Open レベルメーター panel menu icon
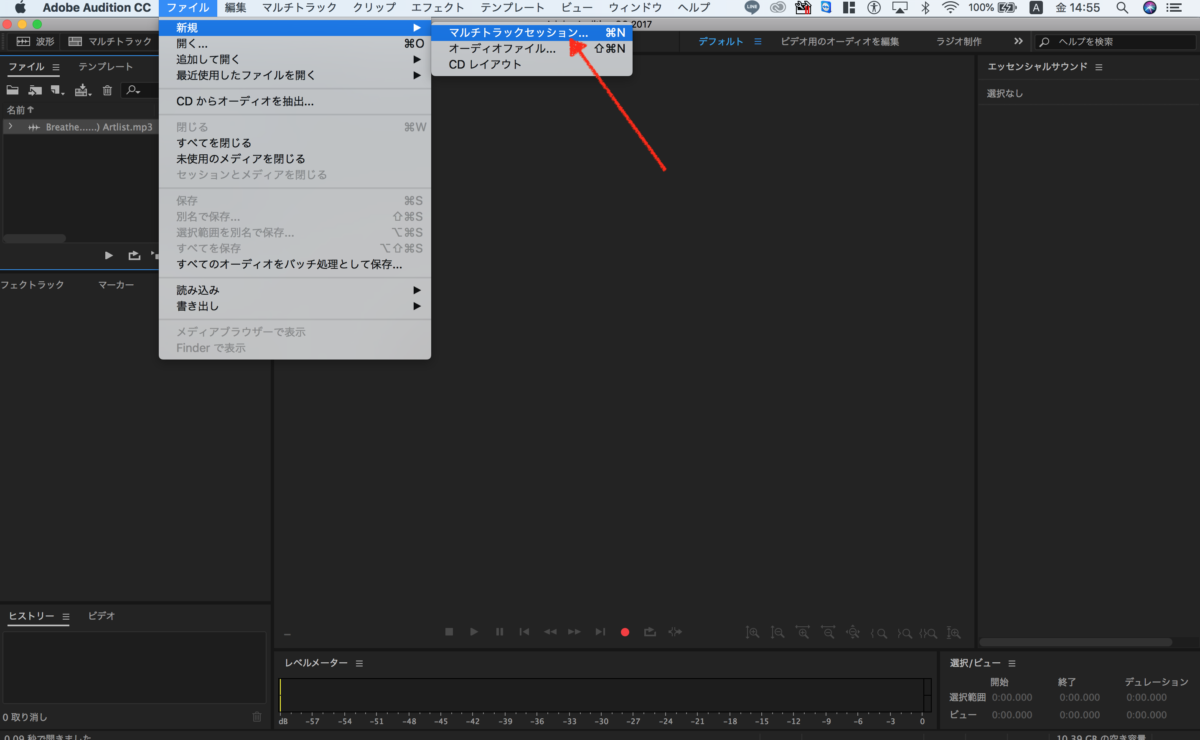Screen dimensions: 1200x740 (359, 663)
